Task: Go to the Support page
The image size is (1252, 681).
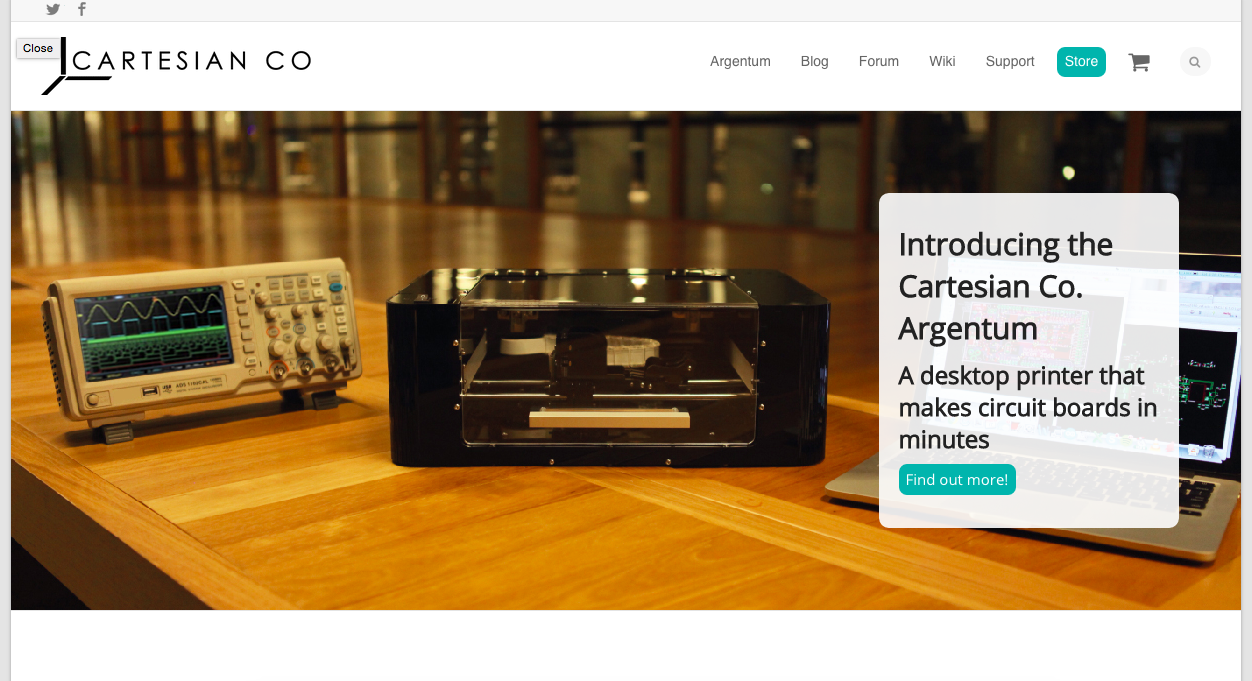Action: point(1010,61)
